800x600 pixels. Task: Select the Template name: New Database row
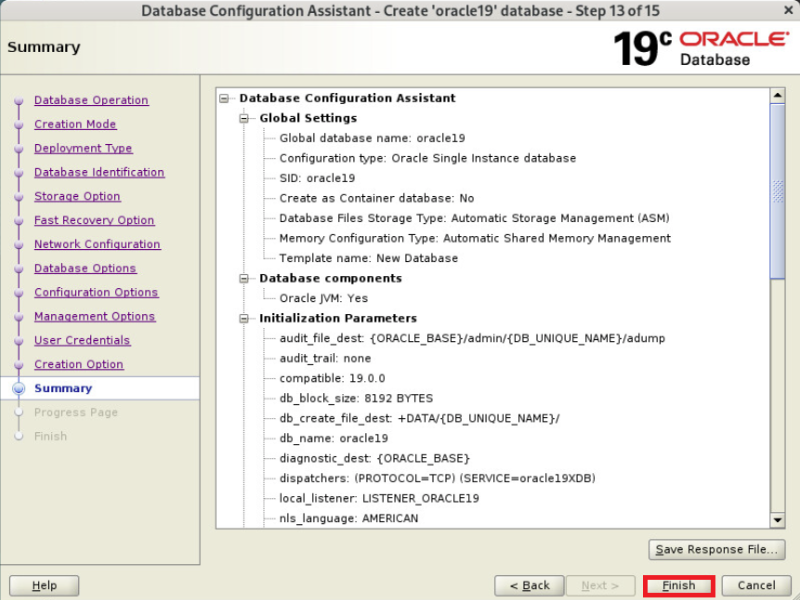pyautogui.click(x=368, y=258)
